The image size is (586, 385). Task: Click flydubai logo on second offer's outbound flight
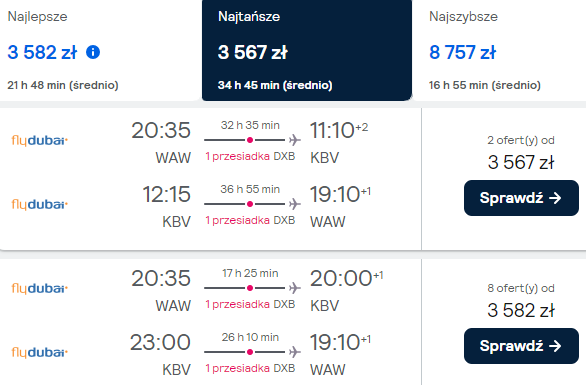(x=40, y=289)
